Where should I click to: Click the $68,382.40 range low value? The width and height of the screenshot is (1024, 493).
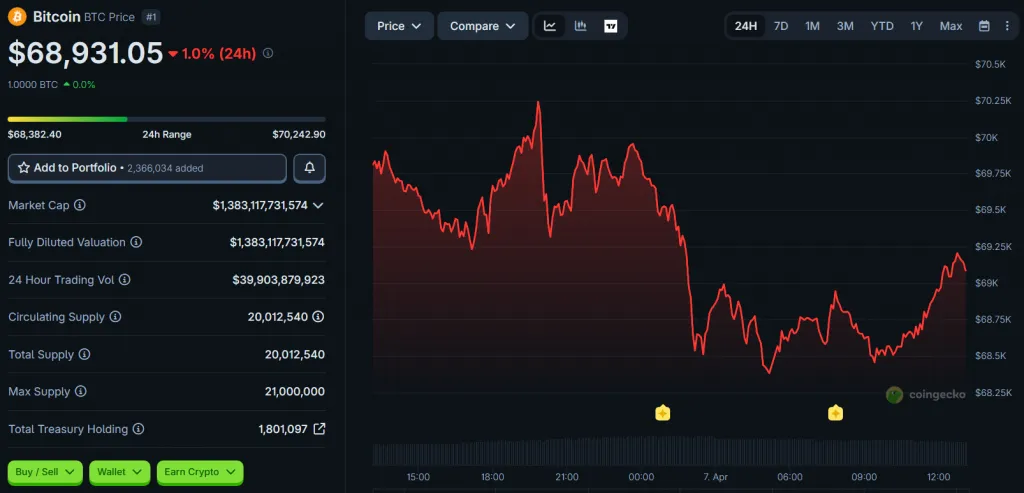[35, 135]
